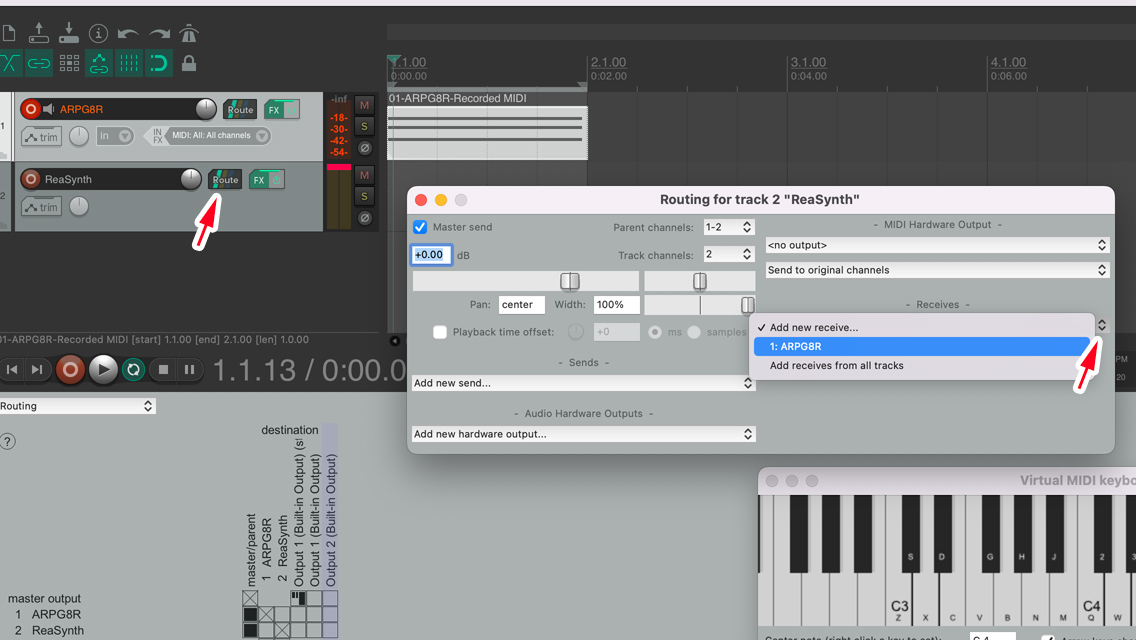The height and width of the screenshot is (640, 1136).
Task: Open project settings info icon
Action: click(x=99, y=33)
